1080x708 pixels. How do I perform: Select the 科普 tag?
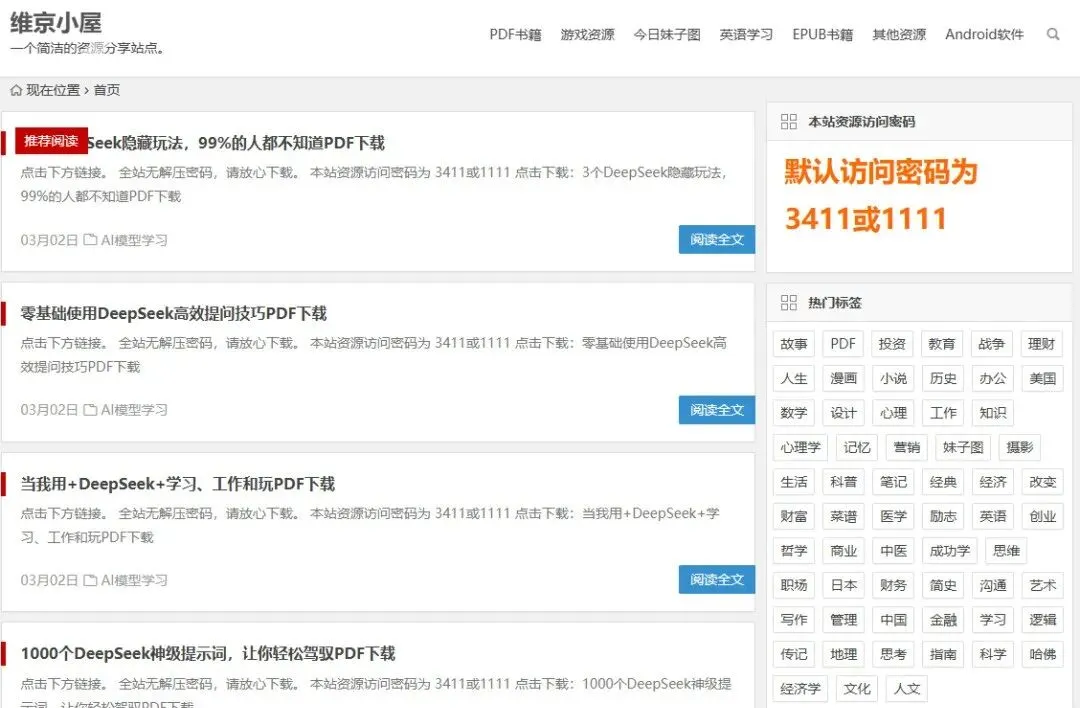843,482
